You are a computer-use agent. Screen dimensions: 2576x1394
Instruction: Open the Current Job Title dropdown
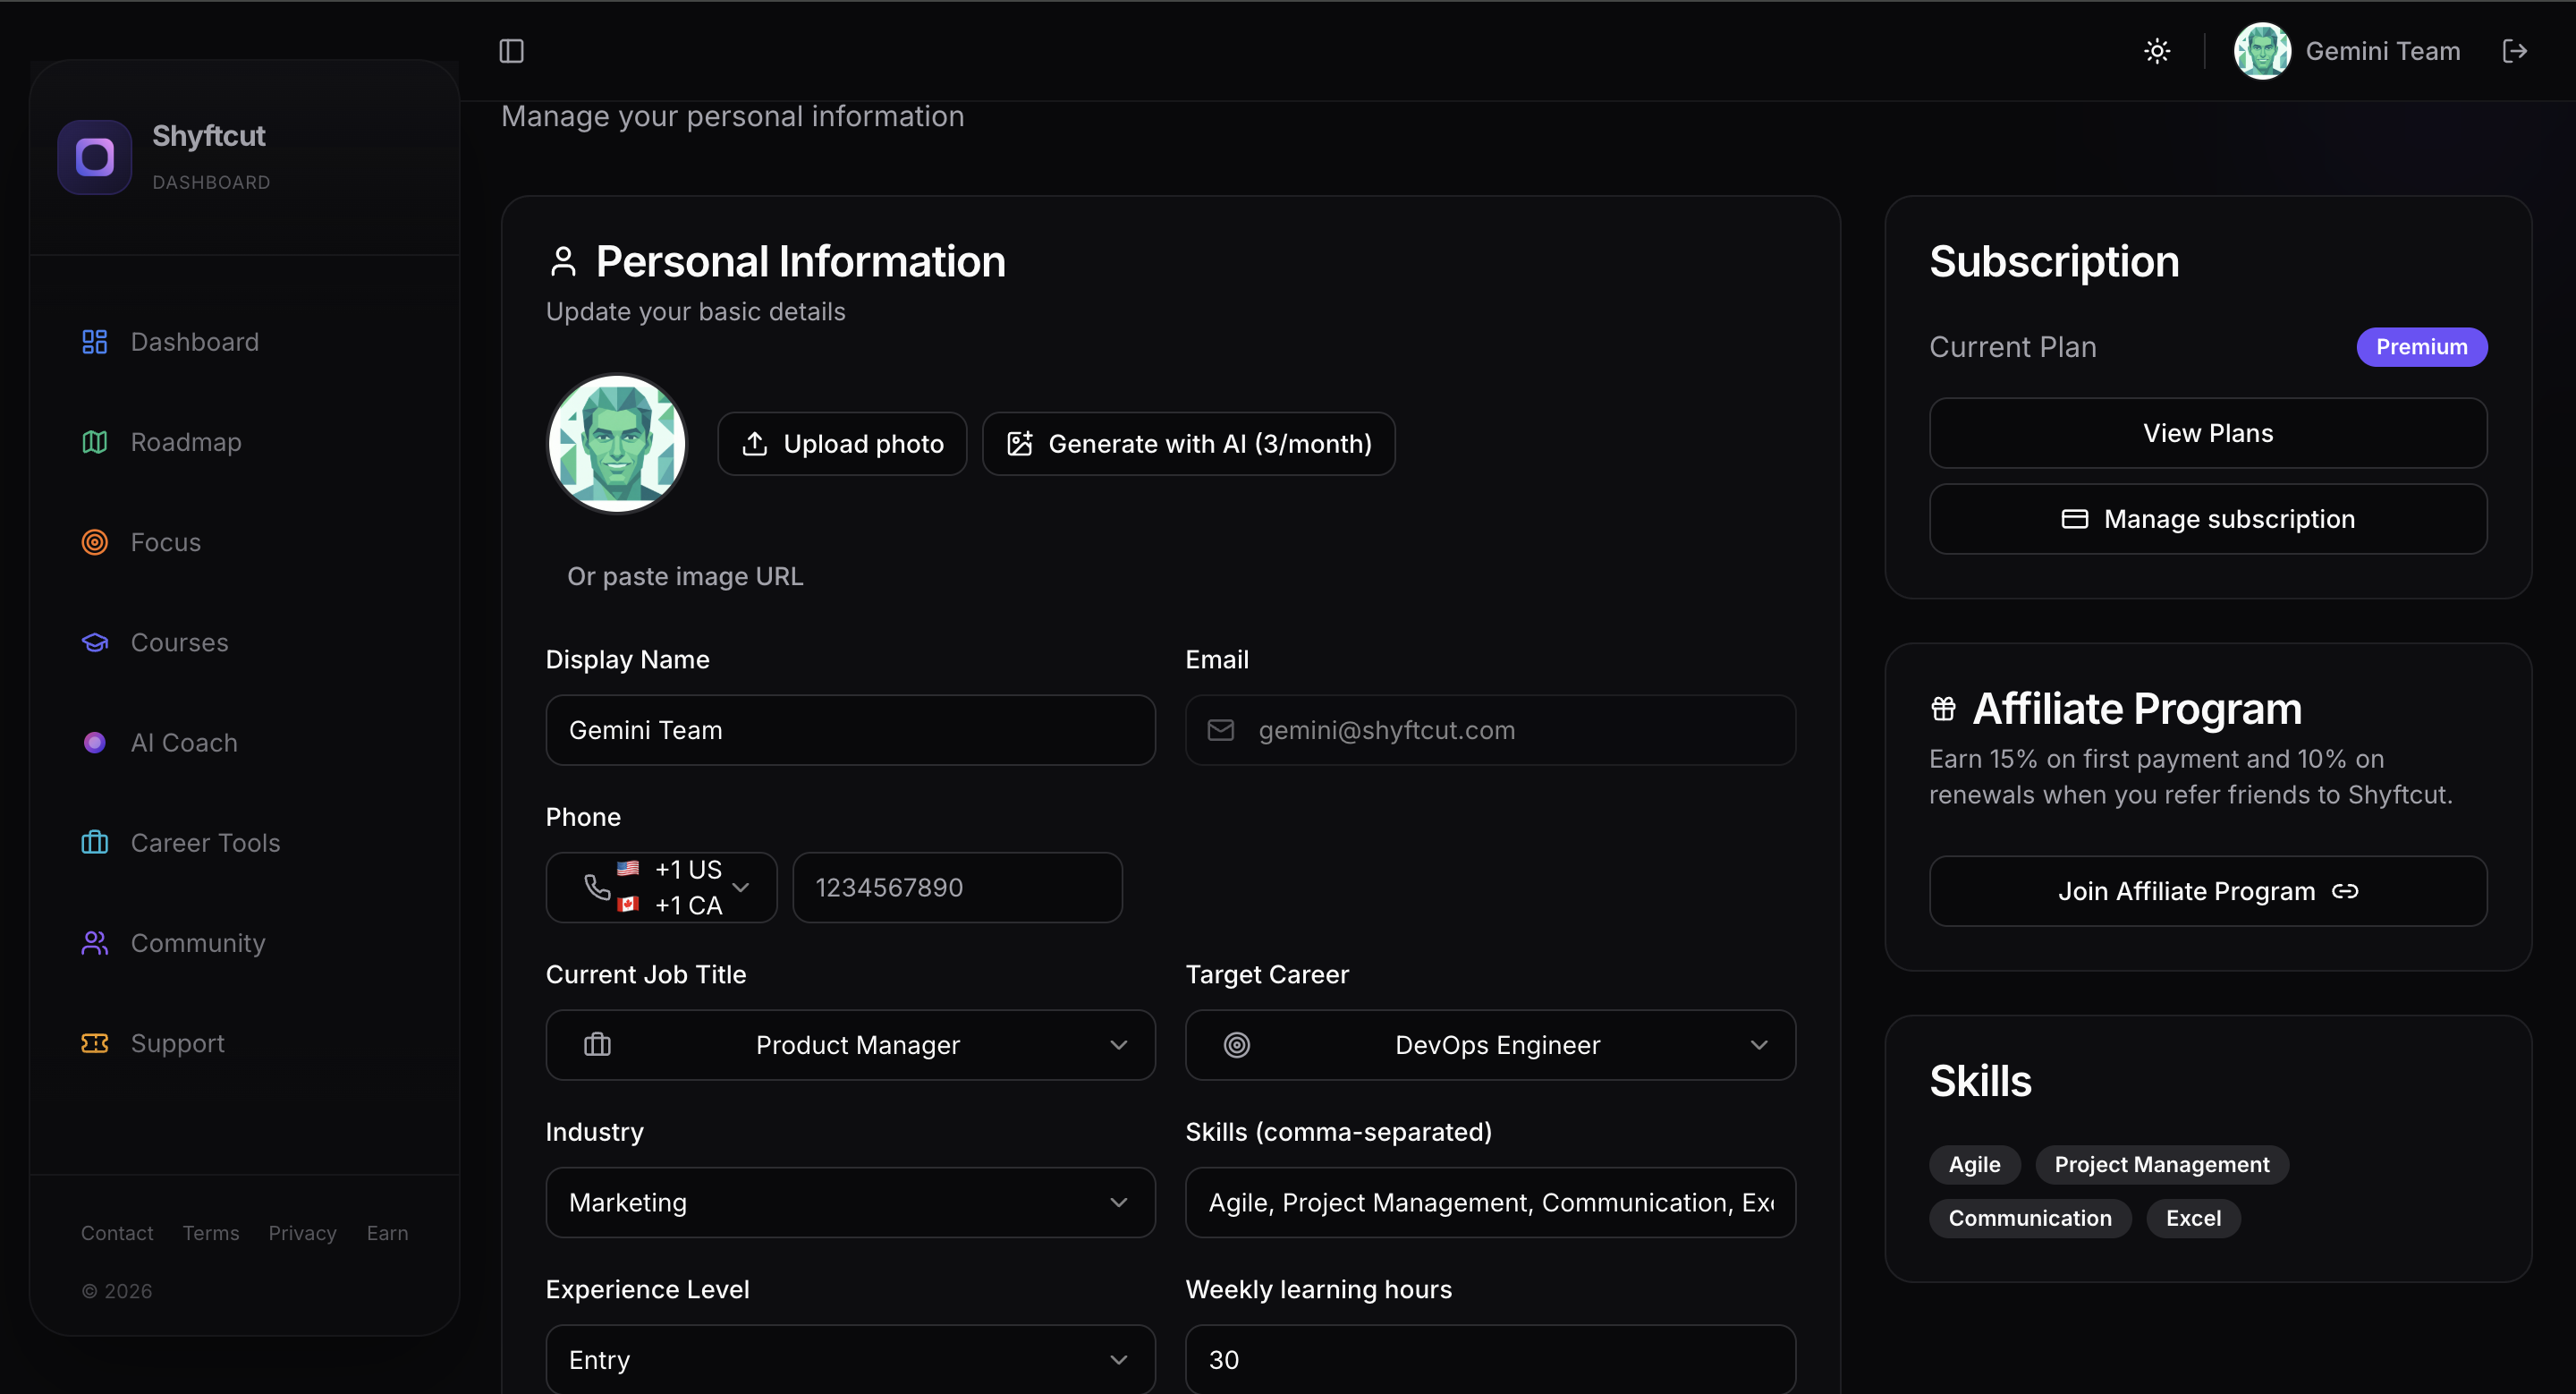point(850,1045)
